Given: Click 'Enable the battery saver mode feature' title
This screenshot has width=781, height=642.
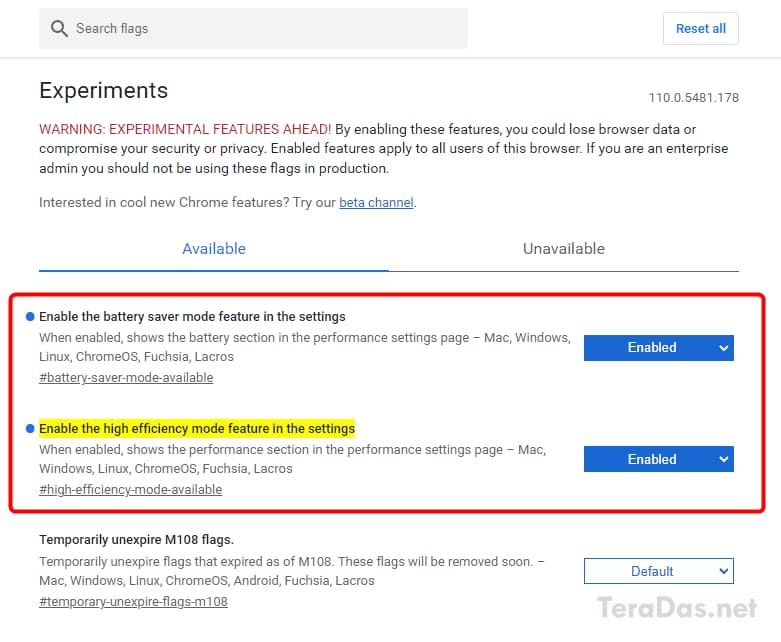Looking at the screenshot, I should pyautogui.click(x=192, y=316).
